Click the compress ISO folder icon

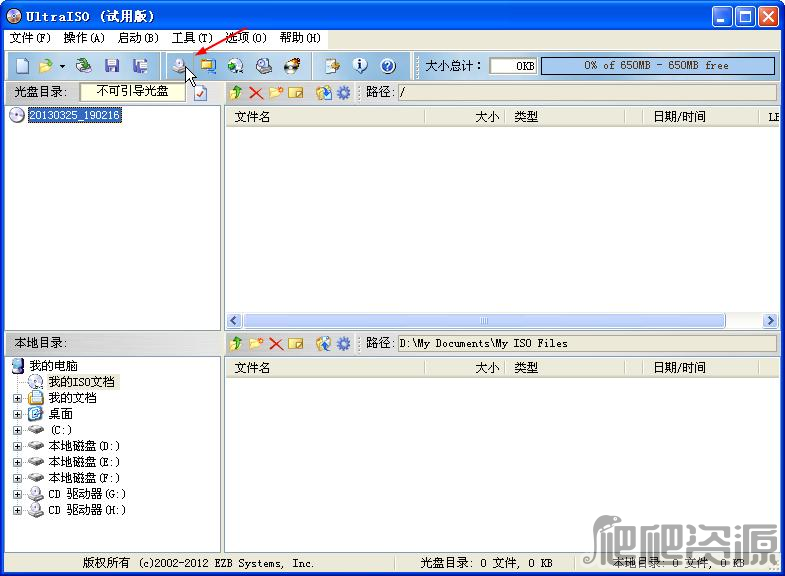click(x=208, y=66)
